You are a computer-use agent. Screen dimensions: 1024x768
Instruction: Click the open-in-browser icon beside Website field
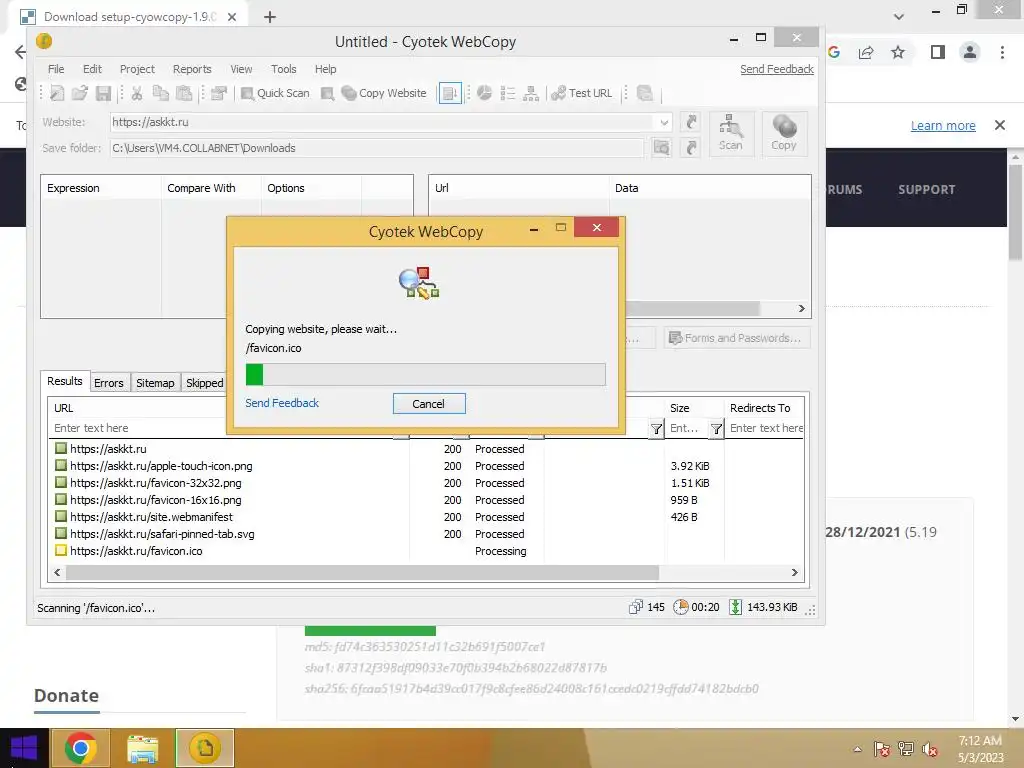pyautogui.click(x=691, y=122)
